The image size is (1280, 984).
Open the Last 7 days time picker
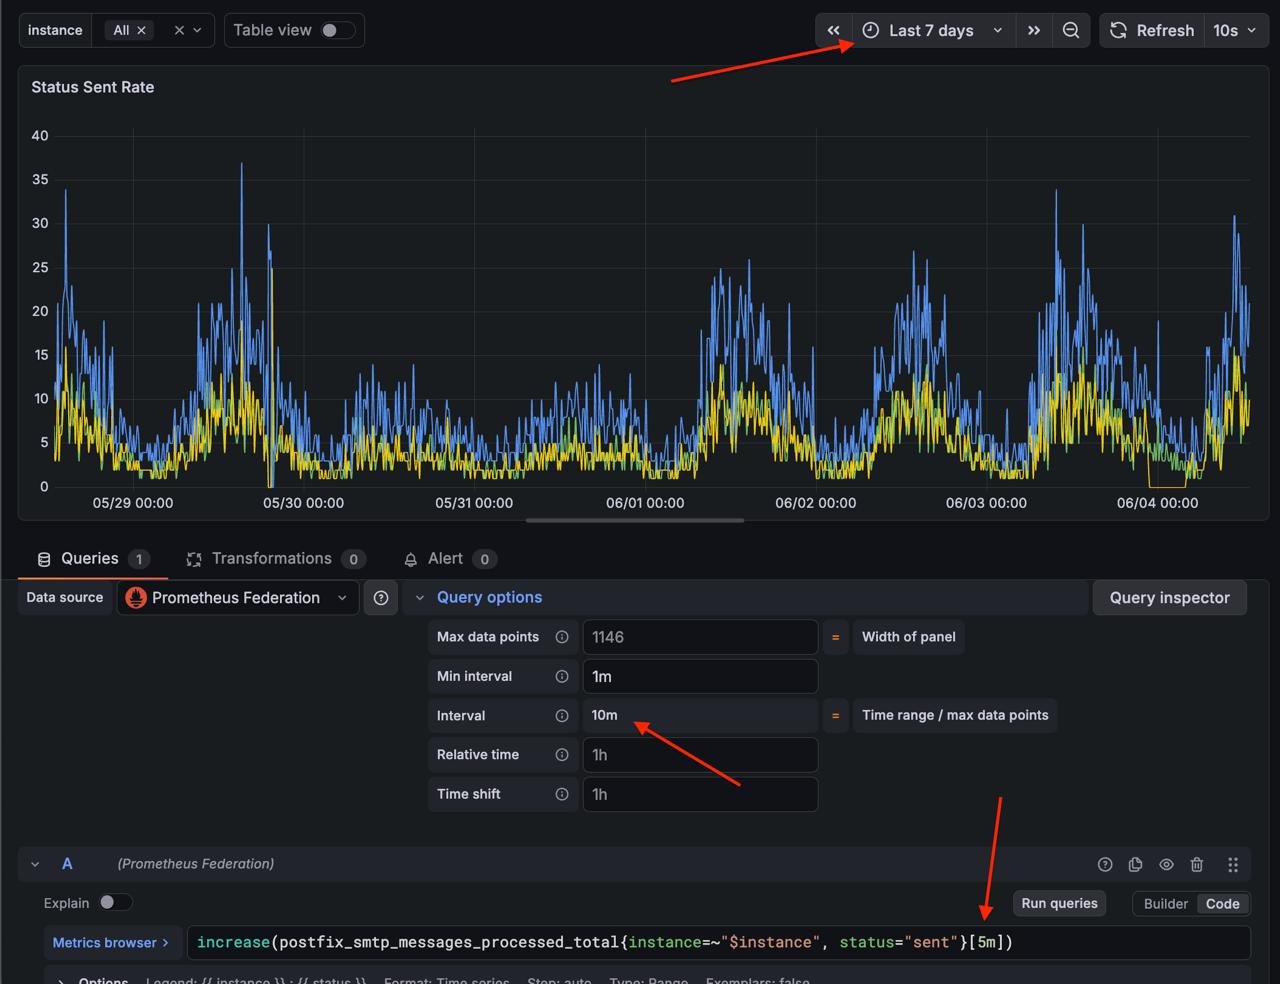point(933,31)
